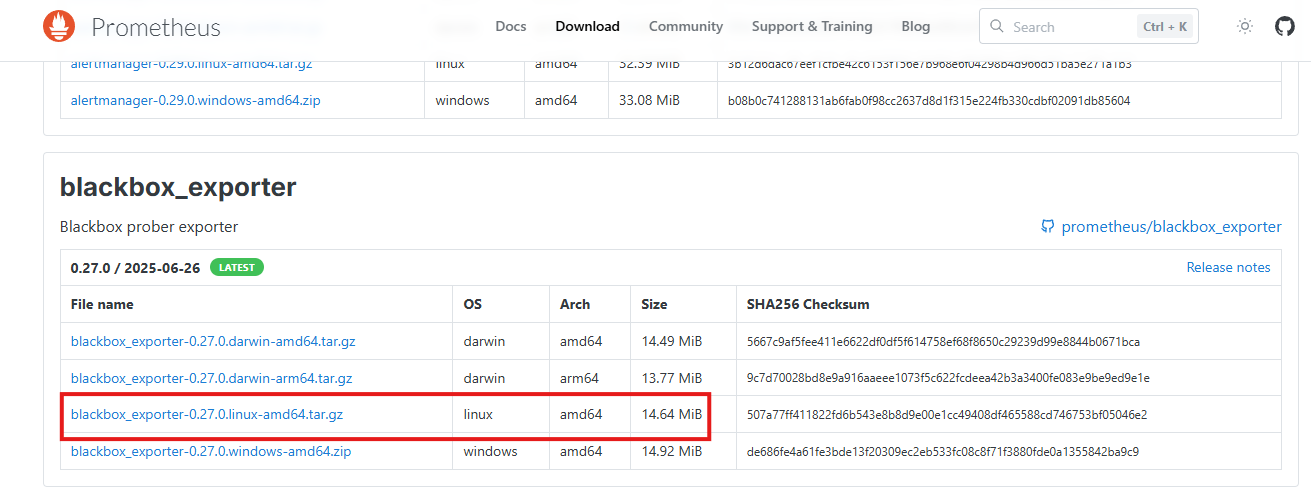The width and height of the screenshot is (1311, 503).
Task: Download blackbox_exporter-0.27.0.linux-amd64.tar.gz
Action: point(207,414)
